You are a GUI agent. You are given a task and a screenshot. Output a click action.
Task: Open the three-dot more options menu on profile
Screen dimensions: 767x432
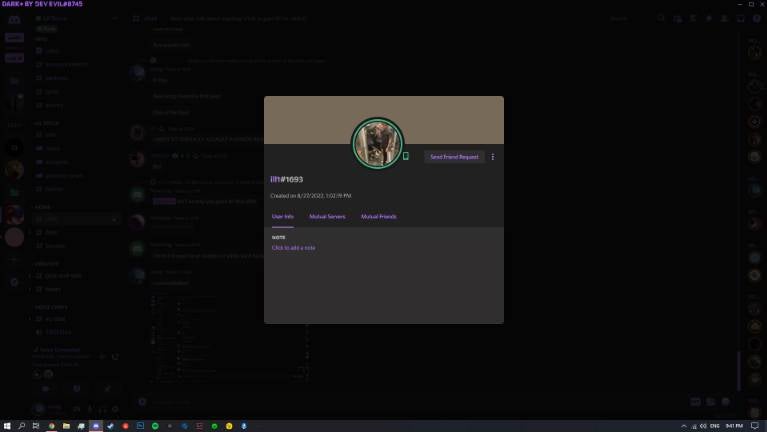[x=492, y=157]
